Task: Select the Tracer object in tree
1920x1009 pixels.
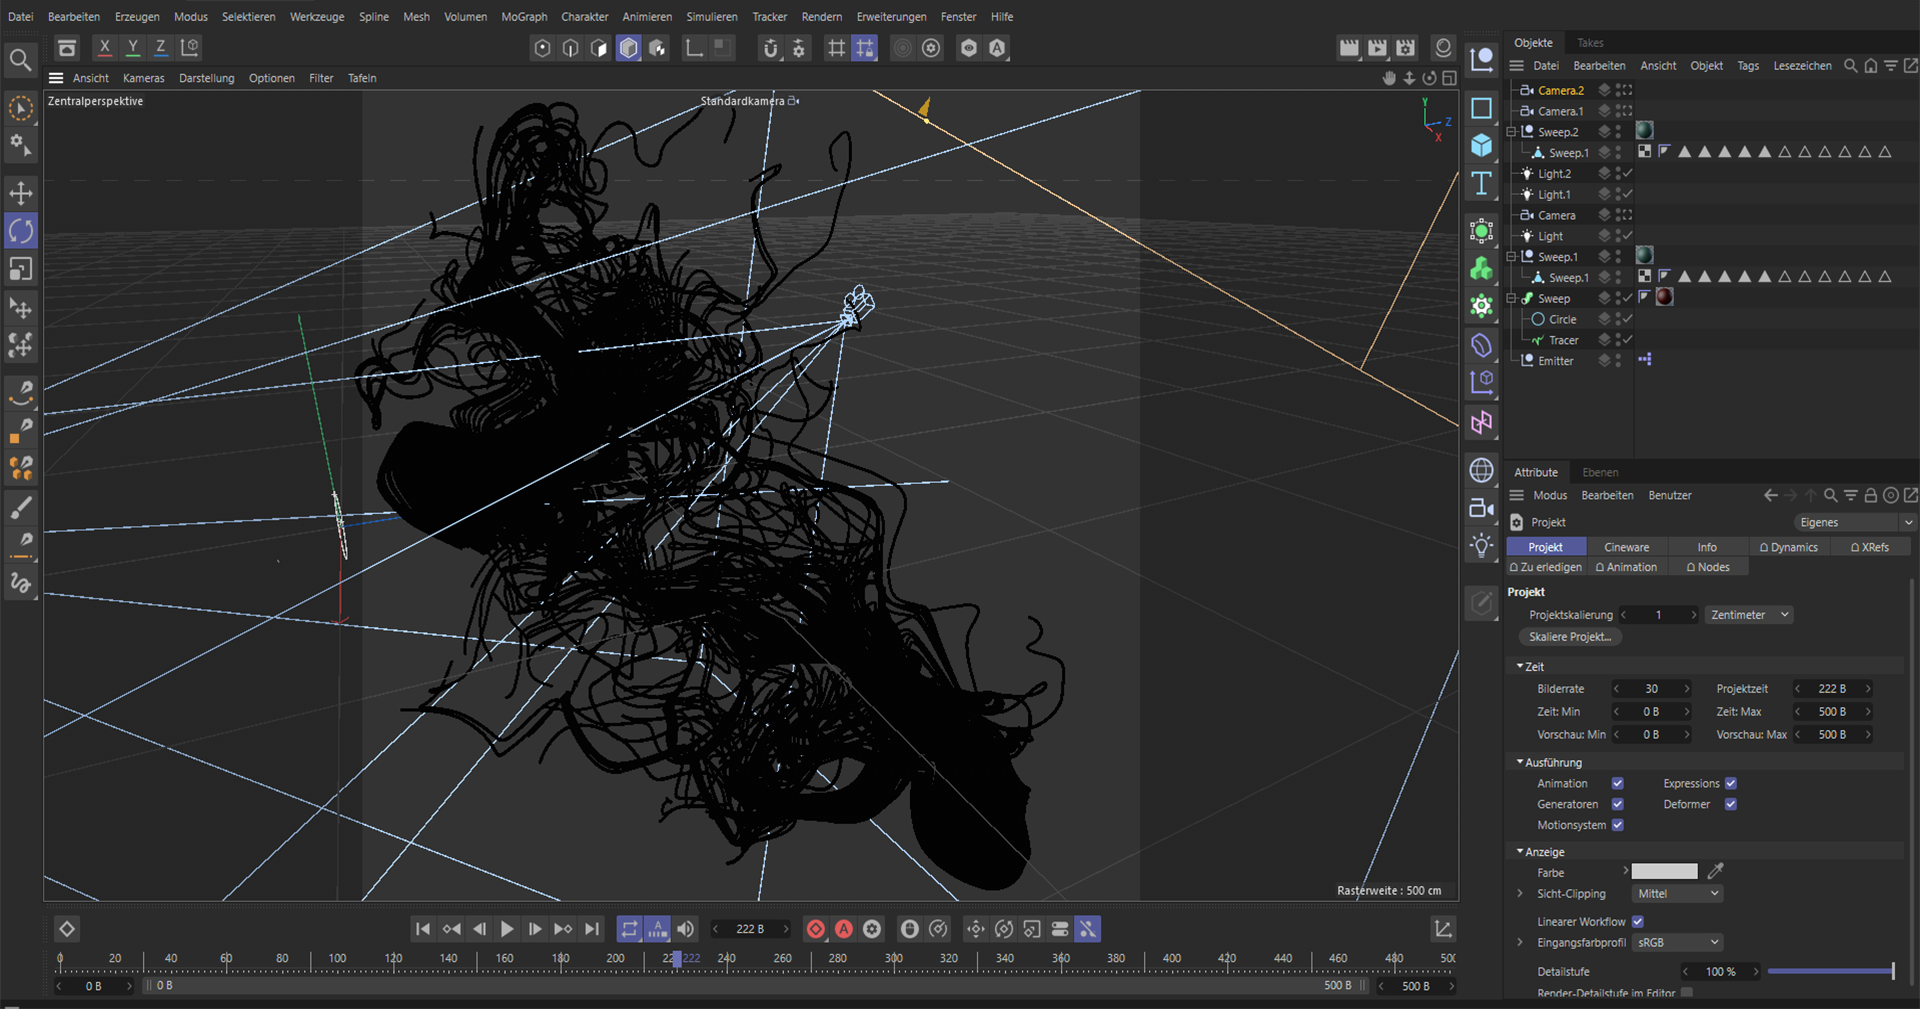Action: 1563,340
